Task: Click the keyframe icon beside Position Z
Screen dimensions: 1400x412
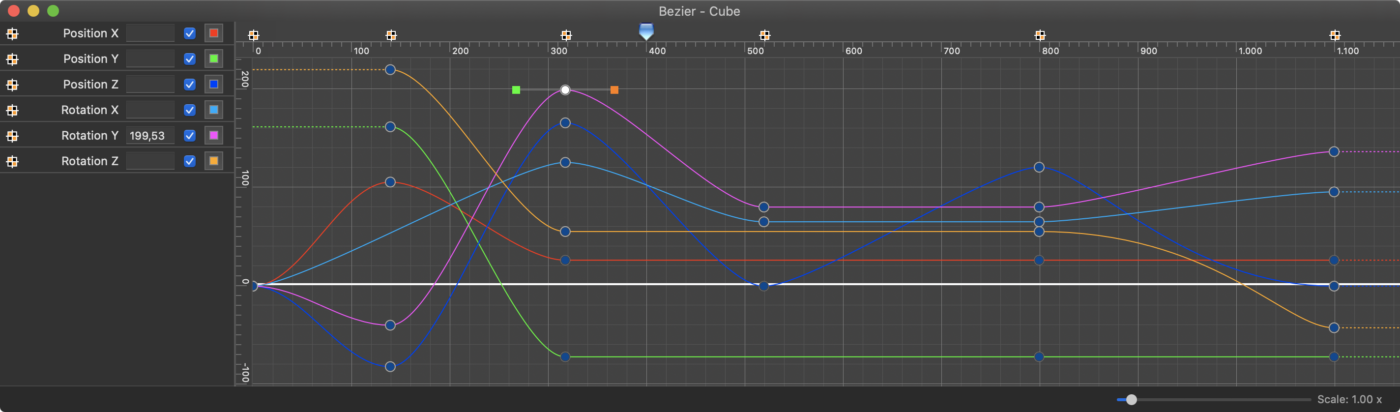Action: [12, 84]
